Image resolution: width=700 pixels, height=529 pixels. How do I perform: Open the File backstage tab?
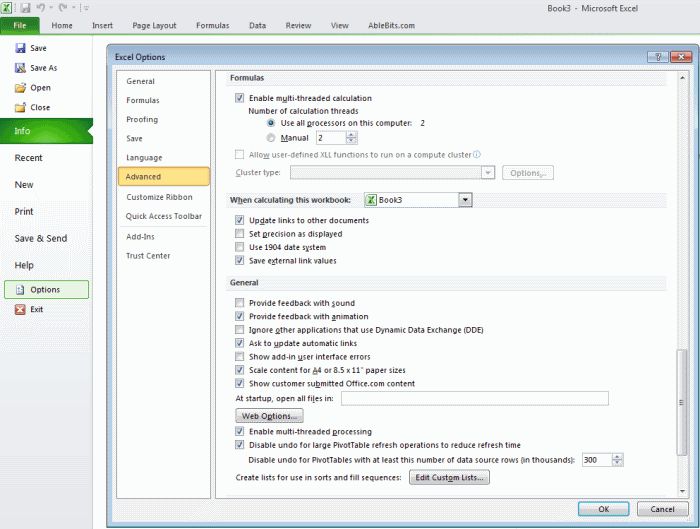coord(20,25)
